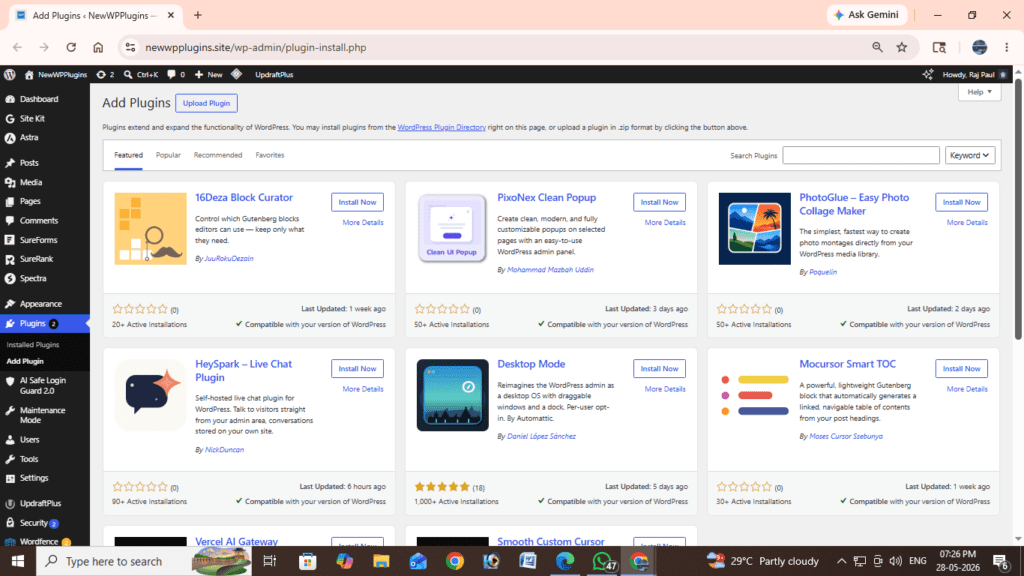This screenshot has height=576, width=1024.
Task: Install the Desktop Mode plugin
Action: (x=659, y=369)
